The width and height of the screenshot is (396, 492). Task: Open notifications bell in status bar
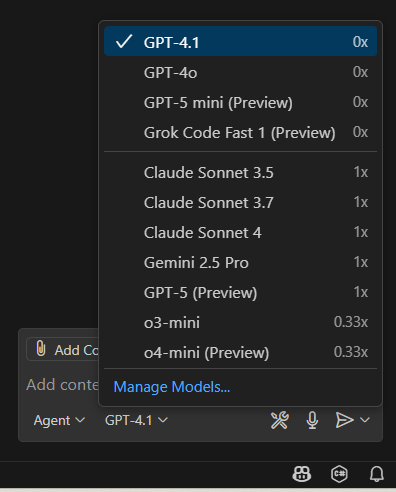pos(377,474)
